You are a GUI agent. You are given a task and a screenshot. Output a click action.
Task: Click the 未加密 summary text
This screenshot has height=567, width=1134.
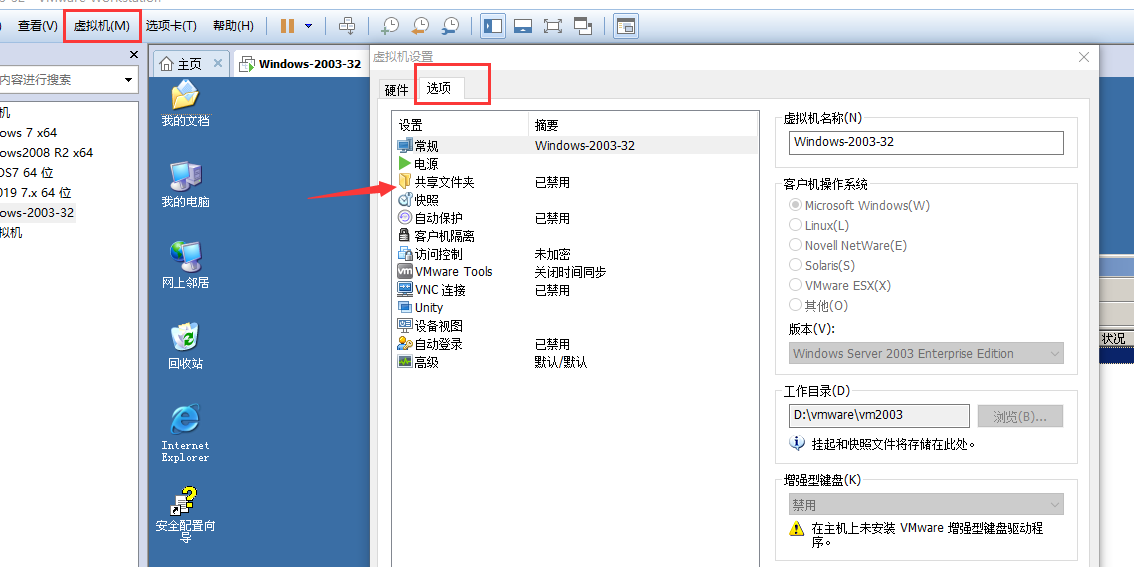coord(552,254)
